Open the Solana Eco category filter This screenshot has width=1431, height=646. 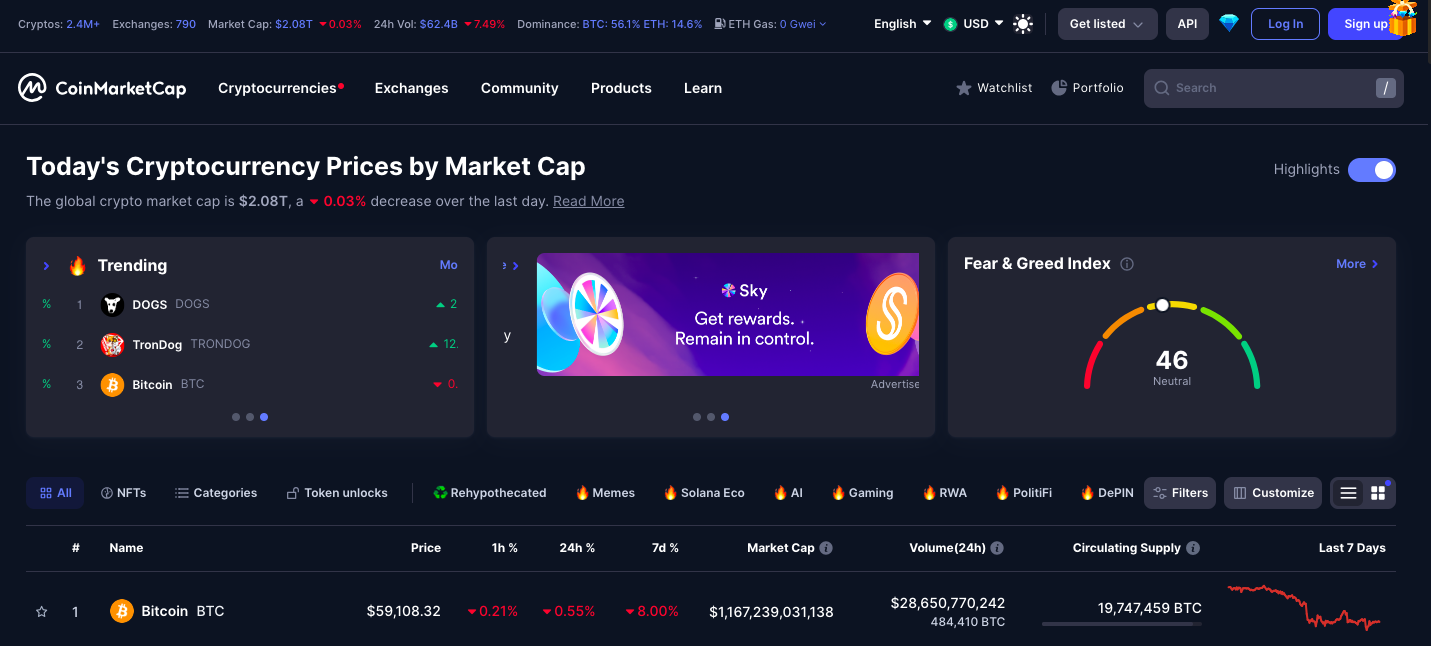point(704,493)
